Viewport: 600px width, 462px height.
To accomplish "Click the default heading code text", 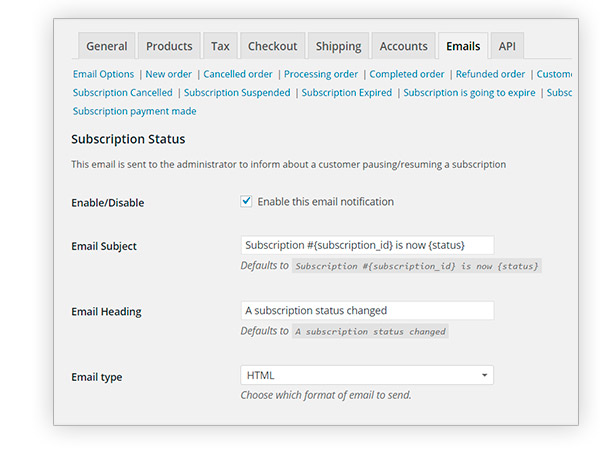I will click(370, 331).
